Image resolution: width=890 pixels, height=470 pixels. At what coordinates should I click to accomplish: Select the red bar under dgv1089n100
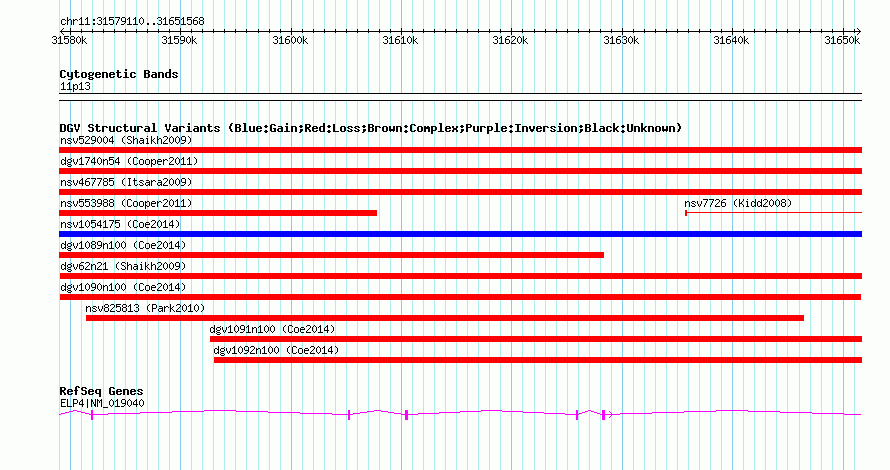click(331, 255)
